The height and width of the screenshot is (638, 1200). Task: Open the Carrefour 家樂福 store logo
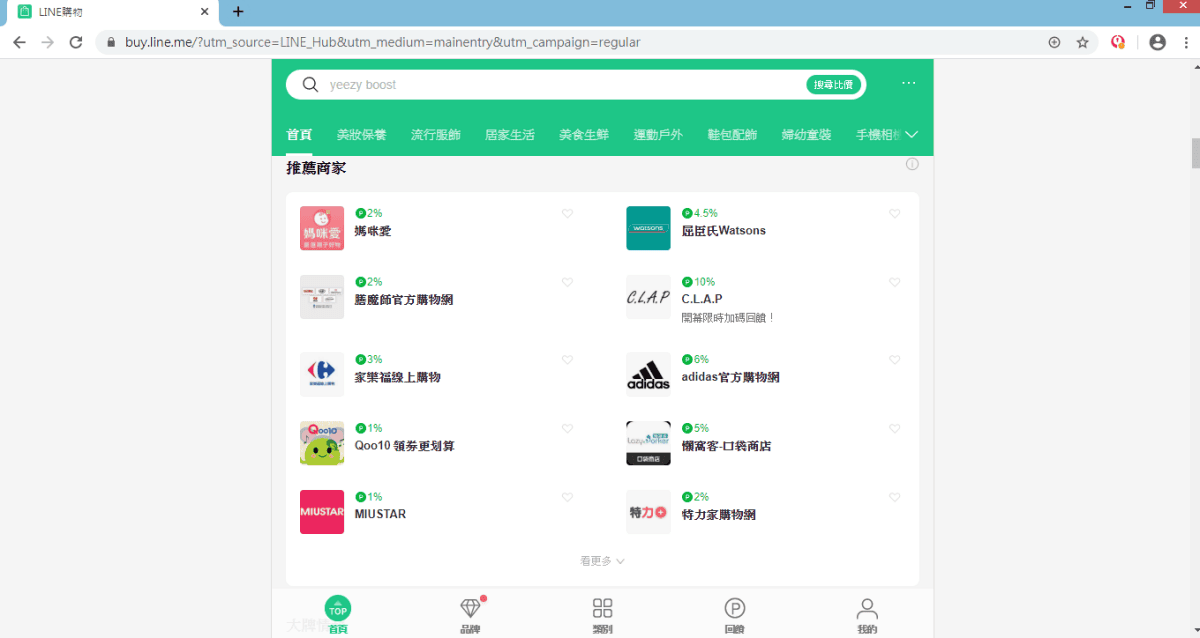coord(322,375)
